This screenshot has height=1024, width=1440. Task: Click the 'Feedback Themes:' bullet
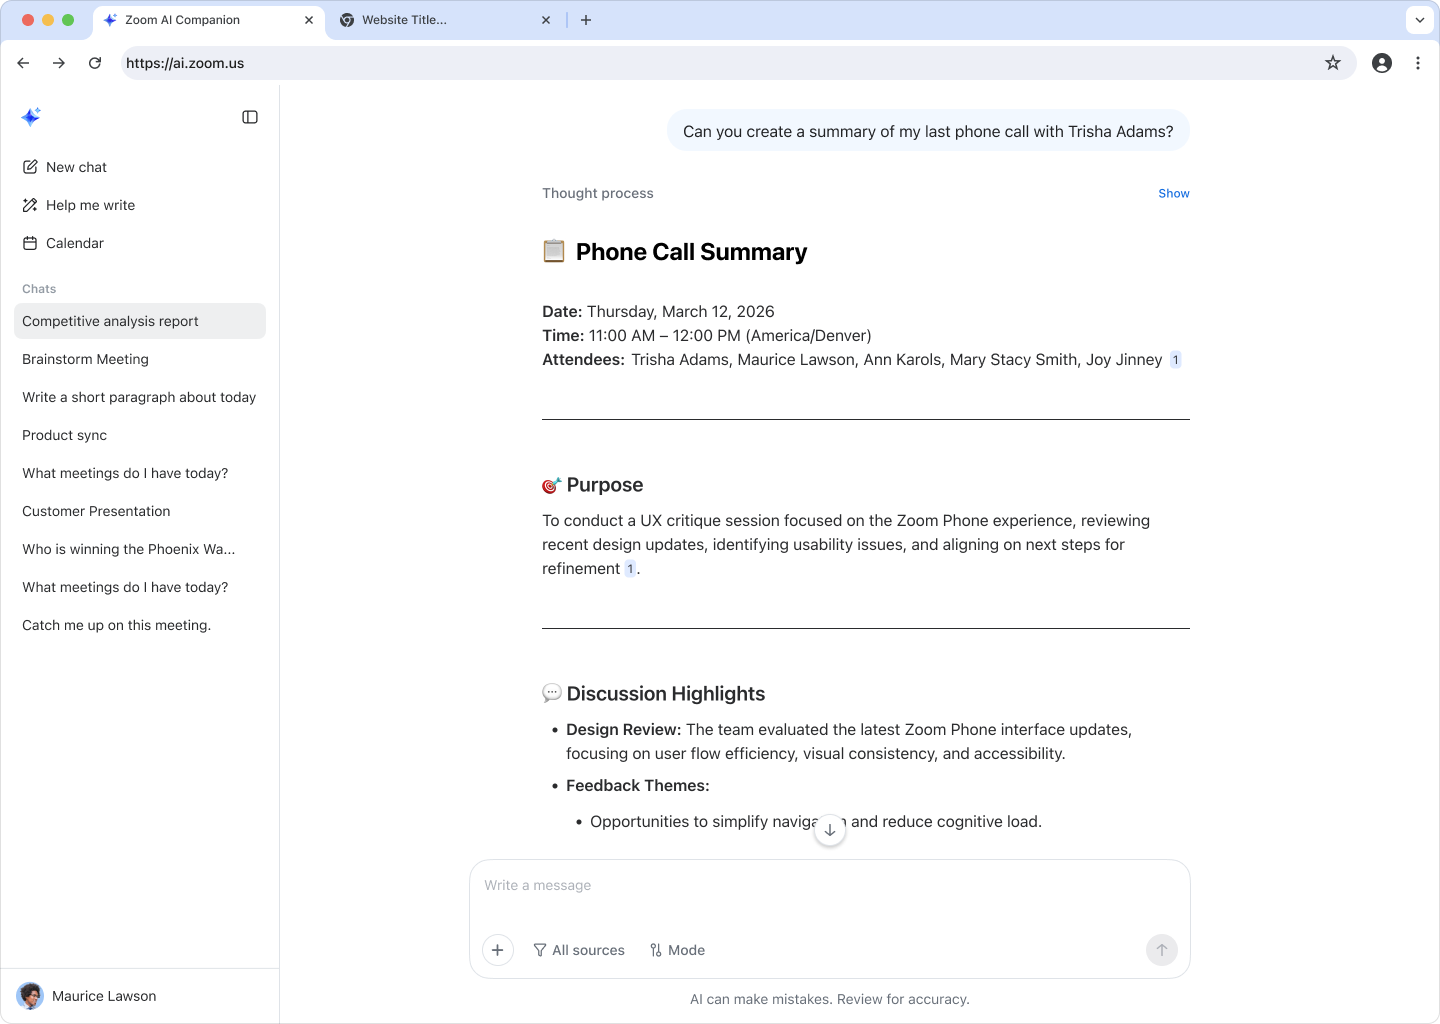tap(638, 786)
